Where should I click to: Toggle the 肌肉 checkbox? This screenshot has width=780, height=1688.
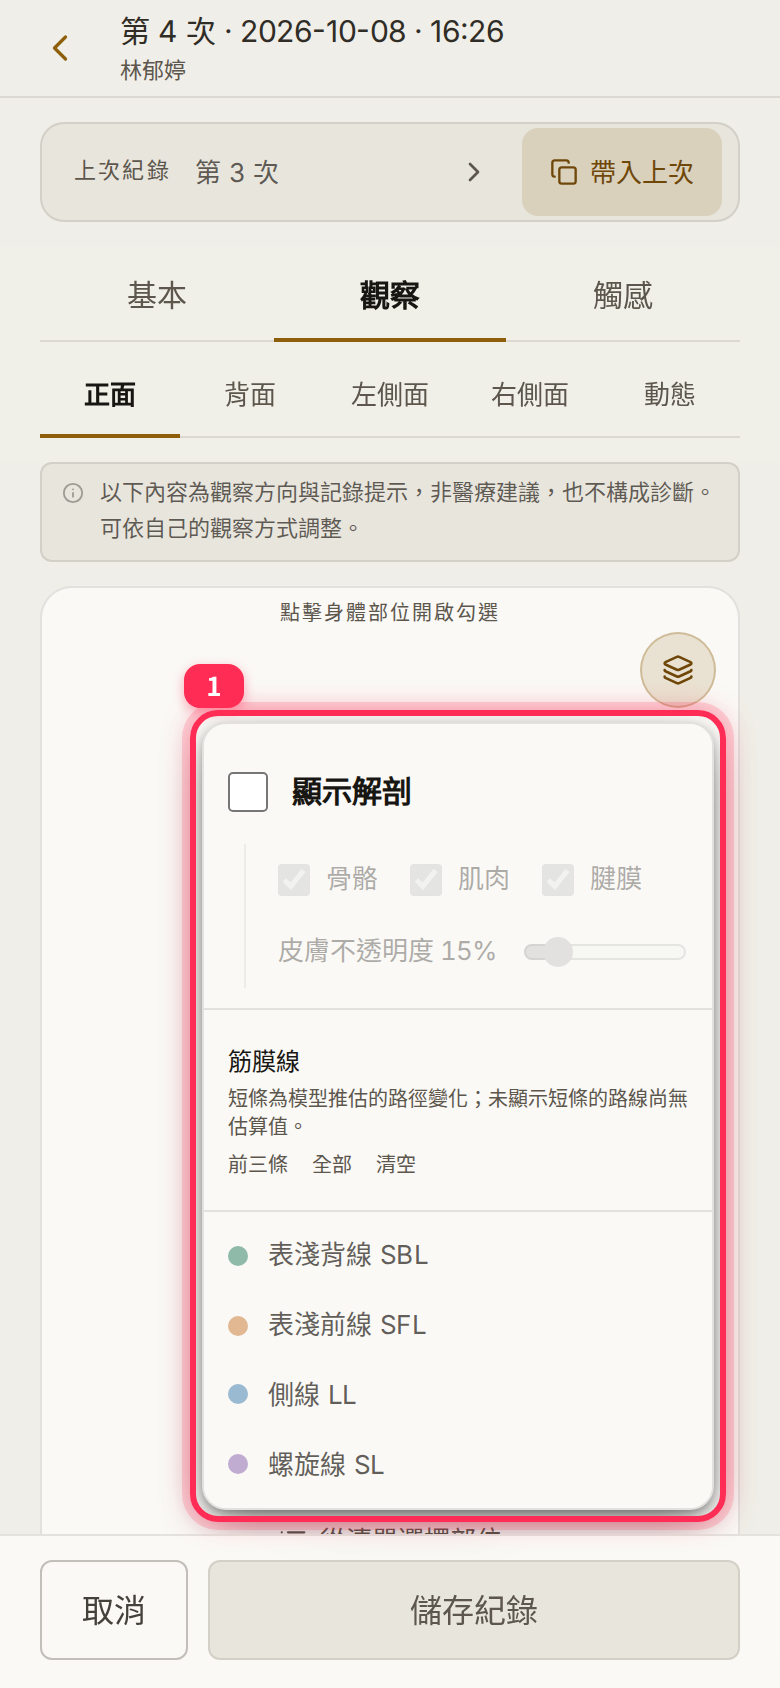click(x=426, y=880)
